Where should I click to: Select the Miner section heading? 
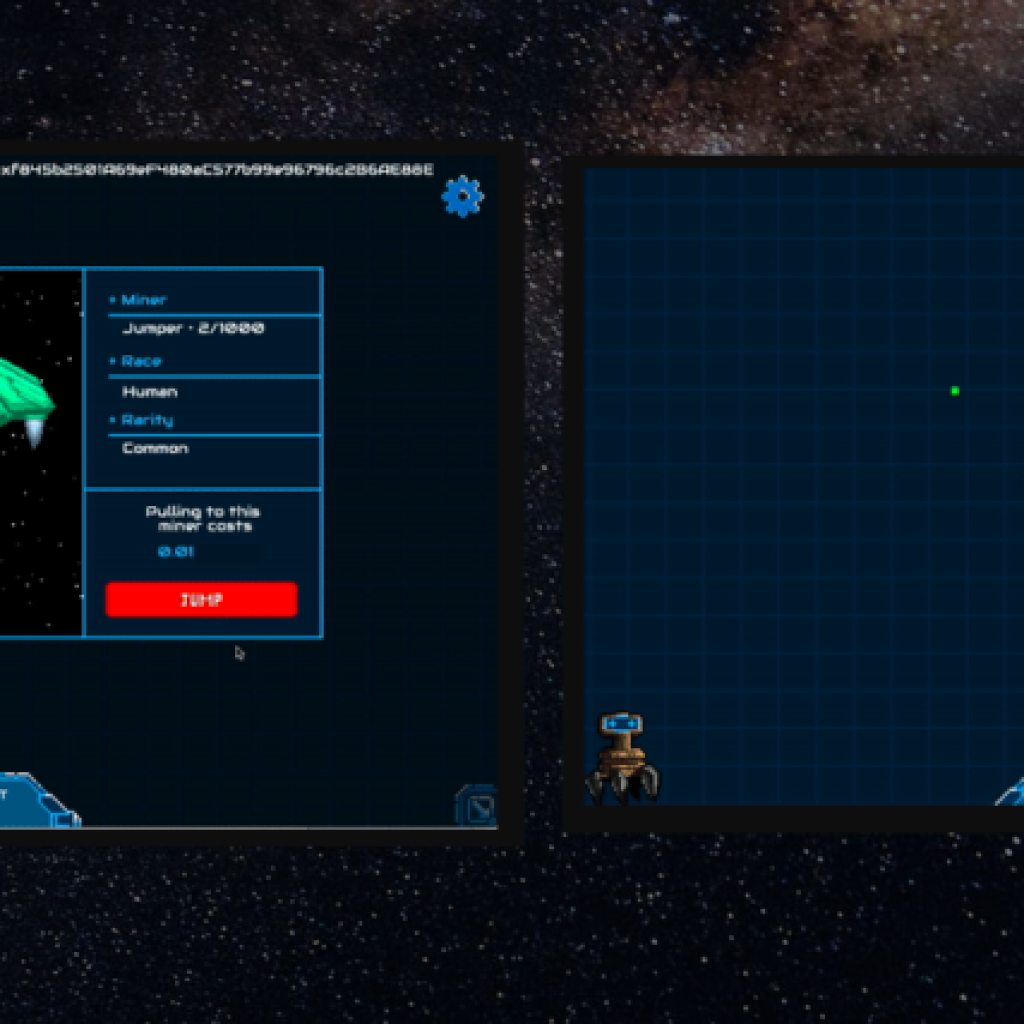point(143,300)
